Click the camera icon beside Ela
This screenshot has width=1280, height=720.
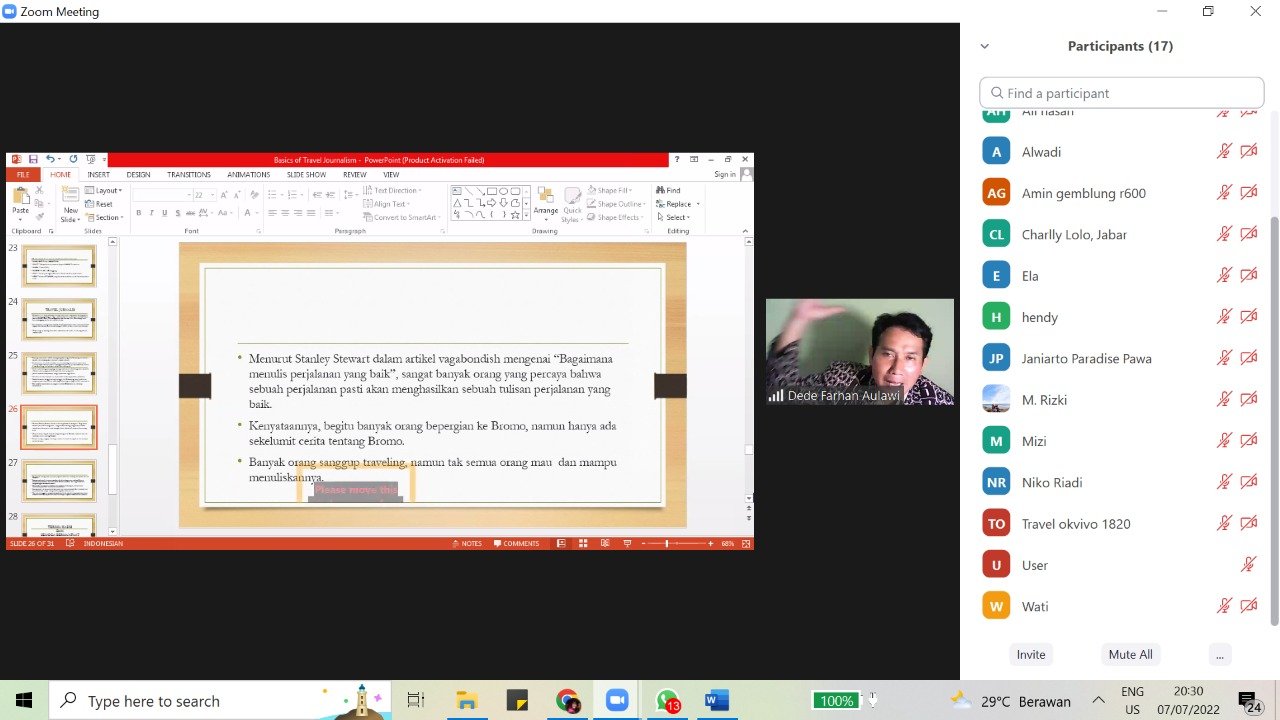pos(1249,276)
